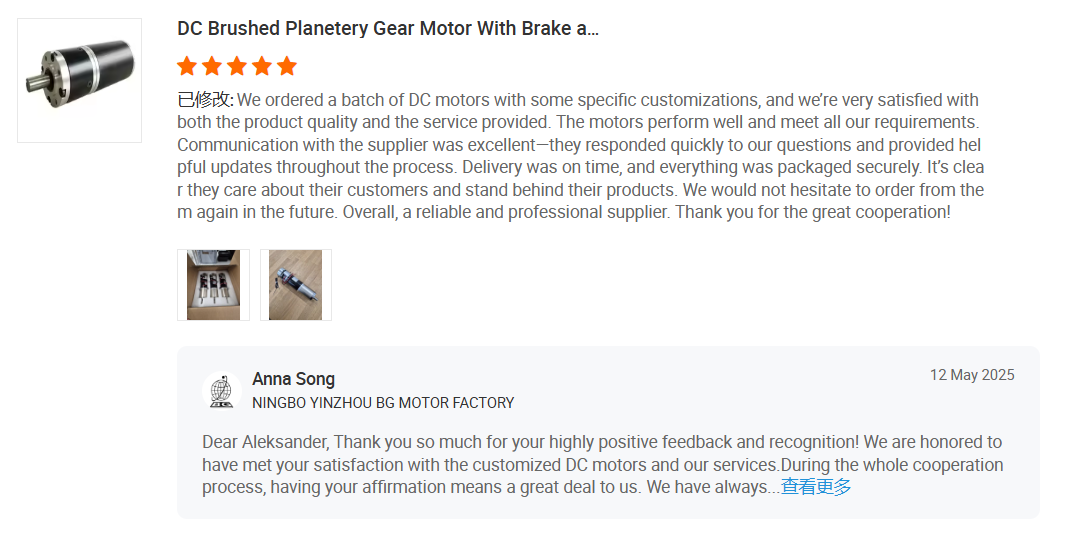Click the first orange rating star

187,66
